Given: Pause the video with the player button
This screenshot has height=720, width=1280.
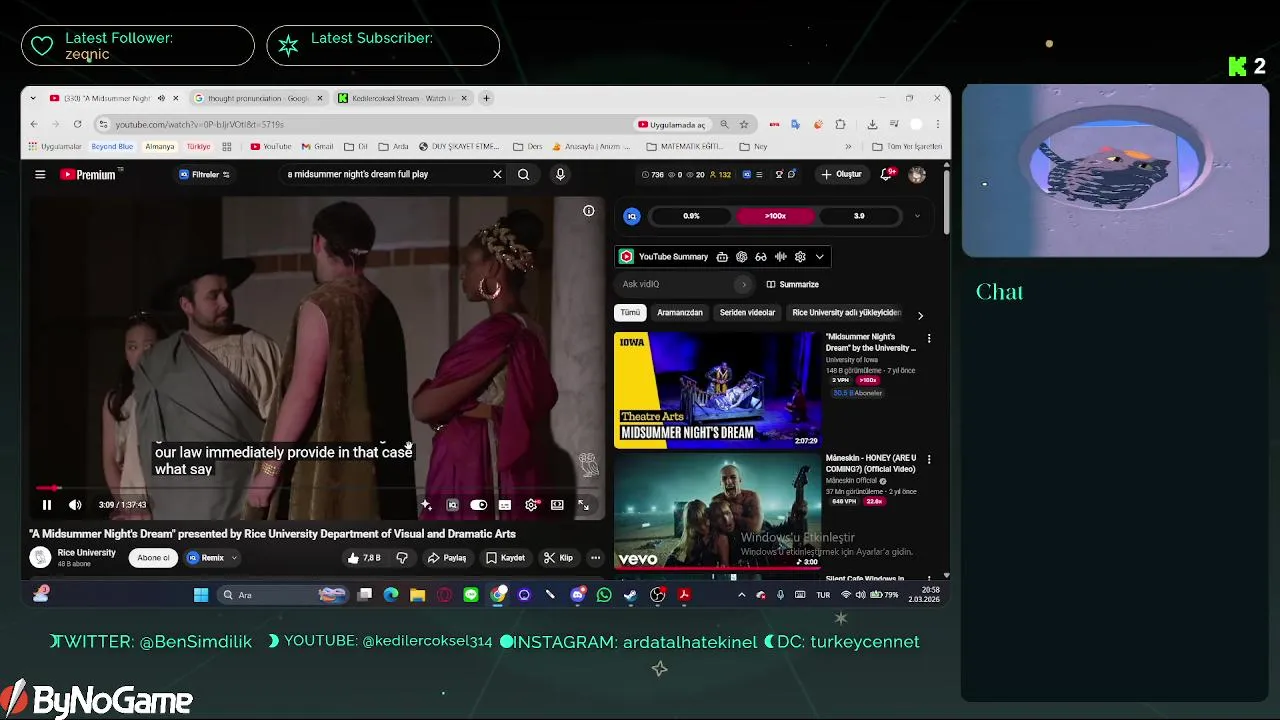Looking at the screenshot, I should point(46,505).
